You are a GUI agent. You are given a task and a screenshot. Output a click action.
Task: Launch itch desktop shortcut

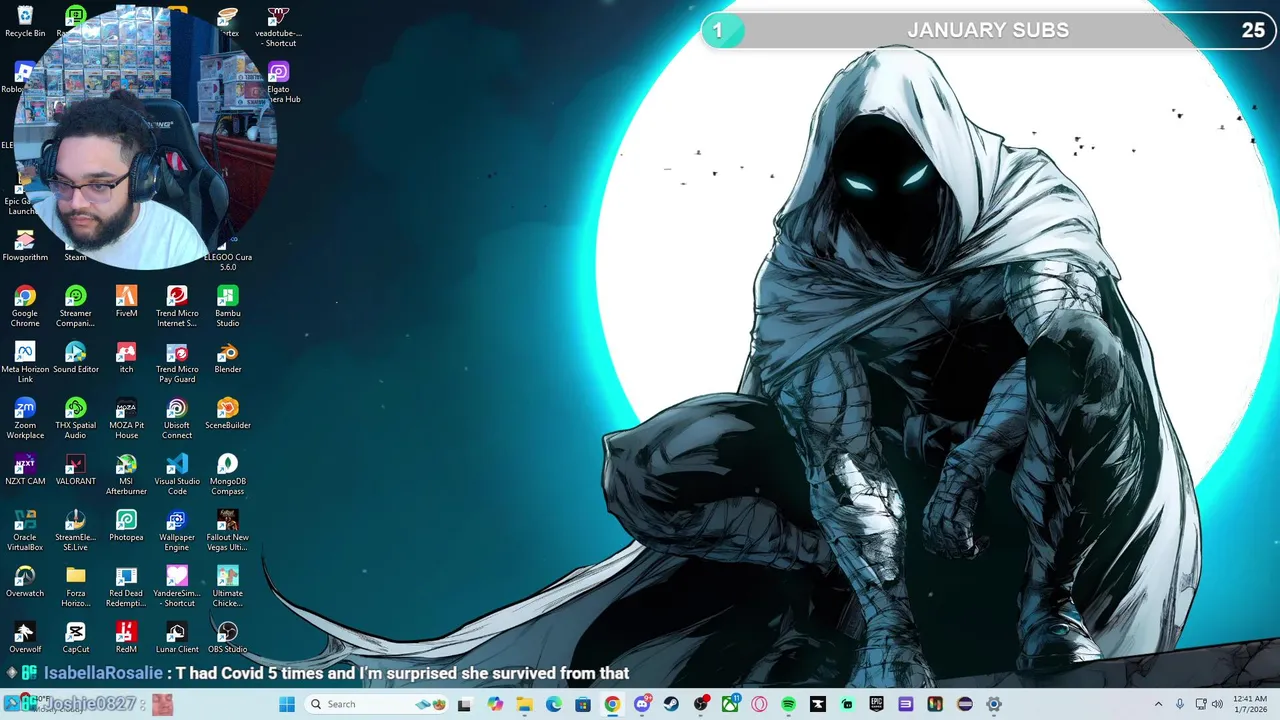pyautogui.click(x=126, y=357)
